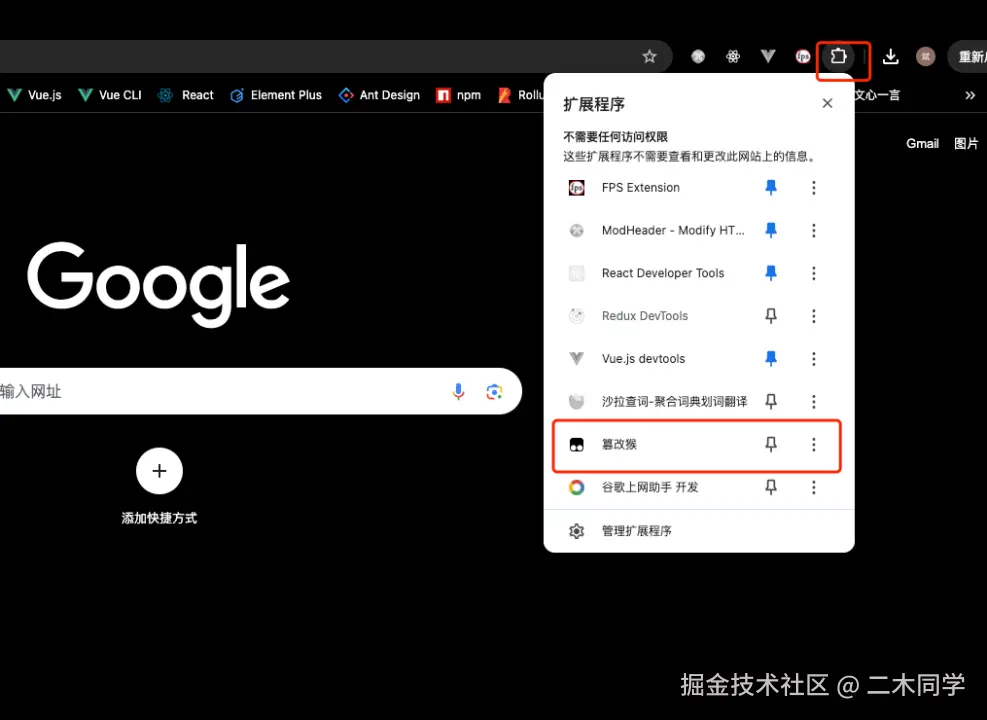
Task: Select 谷歌上网助手 开发 in the list
Action: 655,487
